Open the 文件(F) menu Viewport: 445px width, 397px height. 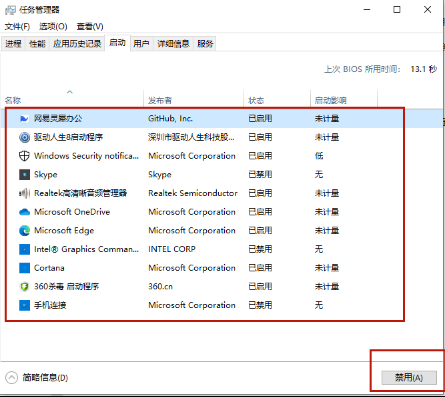click(x=17, y=26)
